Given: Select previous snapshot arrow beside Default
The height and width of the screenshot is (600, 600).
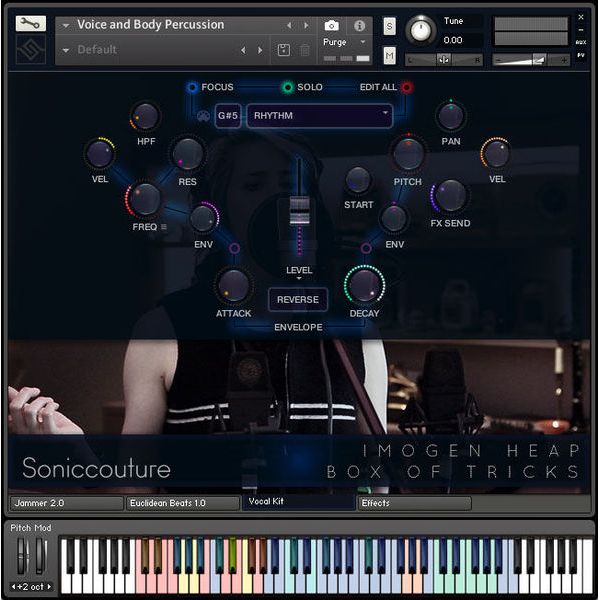Looking at the screenshot, I should [x=243, y=50].
